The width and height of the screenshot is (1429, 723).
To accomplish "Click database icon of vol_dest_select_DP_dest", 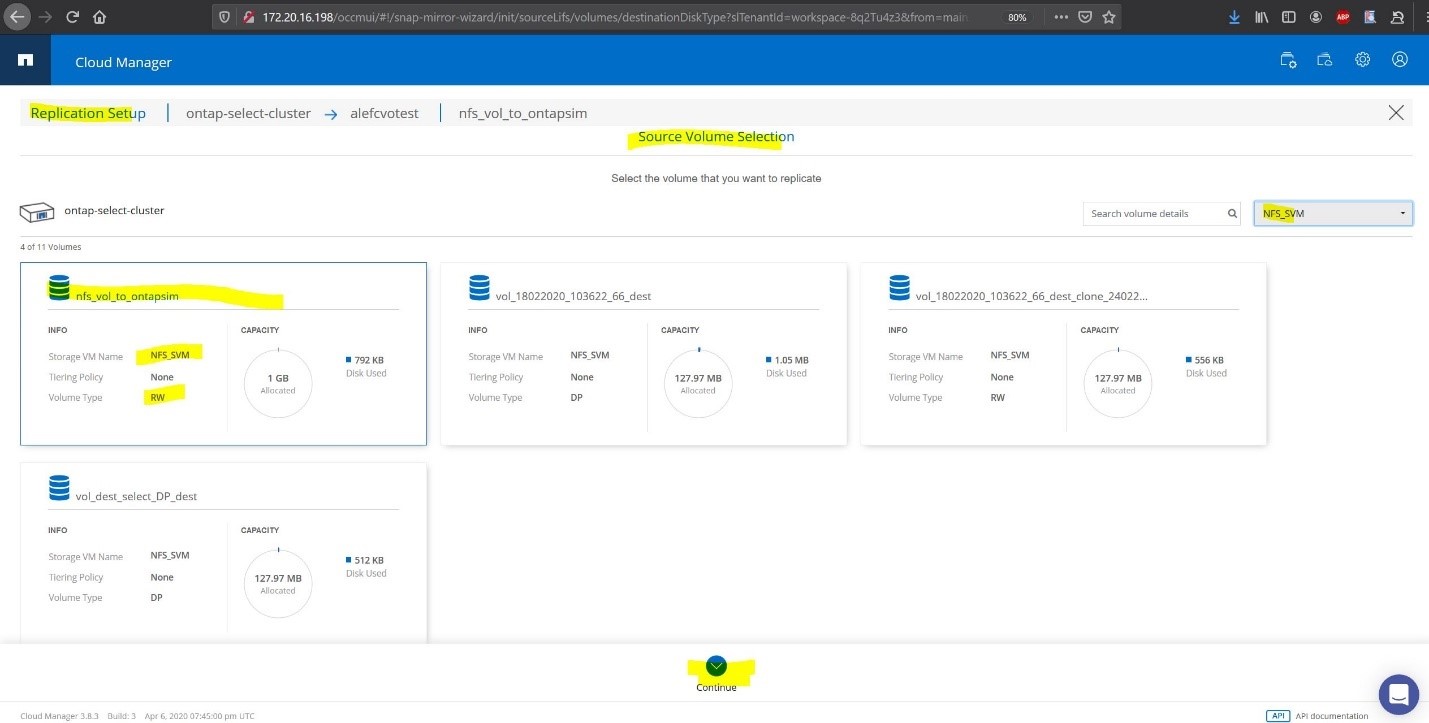I will pyautogui.click(x=59, y=489).
